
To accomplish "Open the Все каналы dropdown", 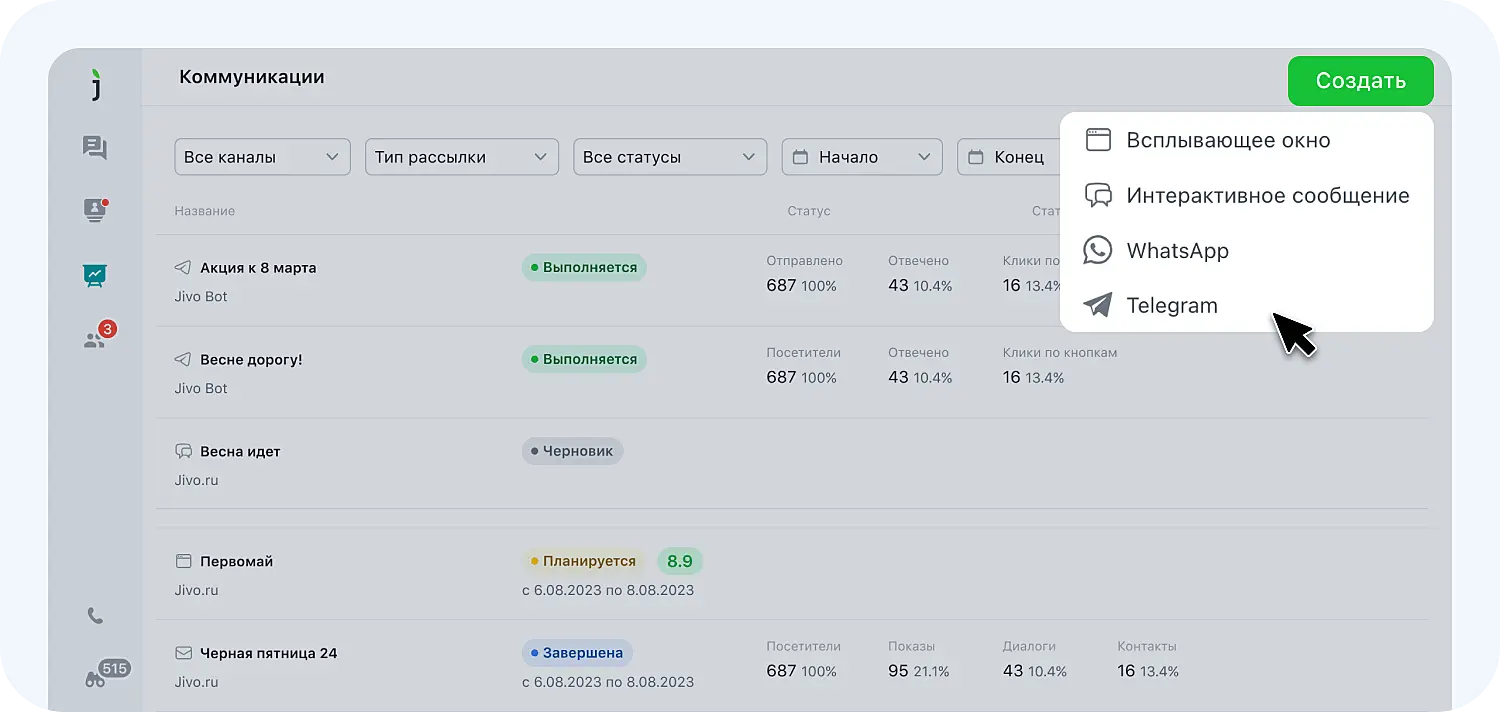I will point(262,156).
